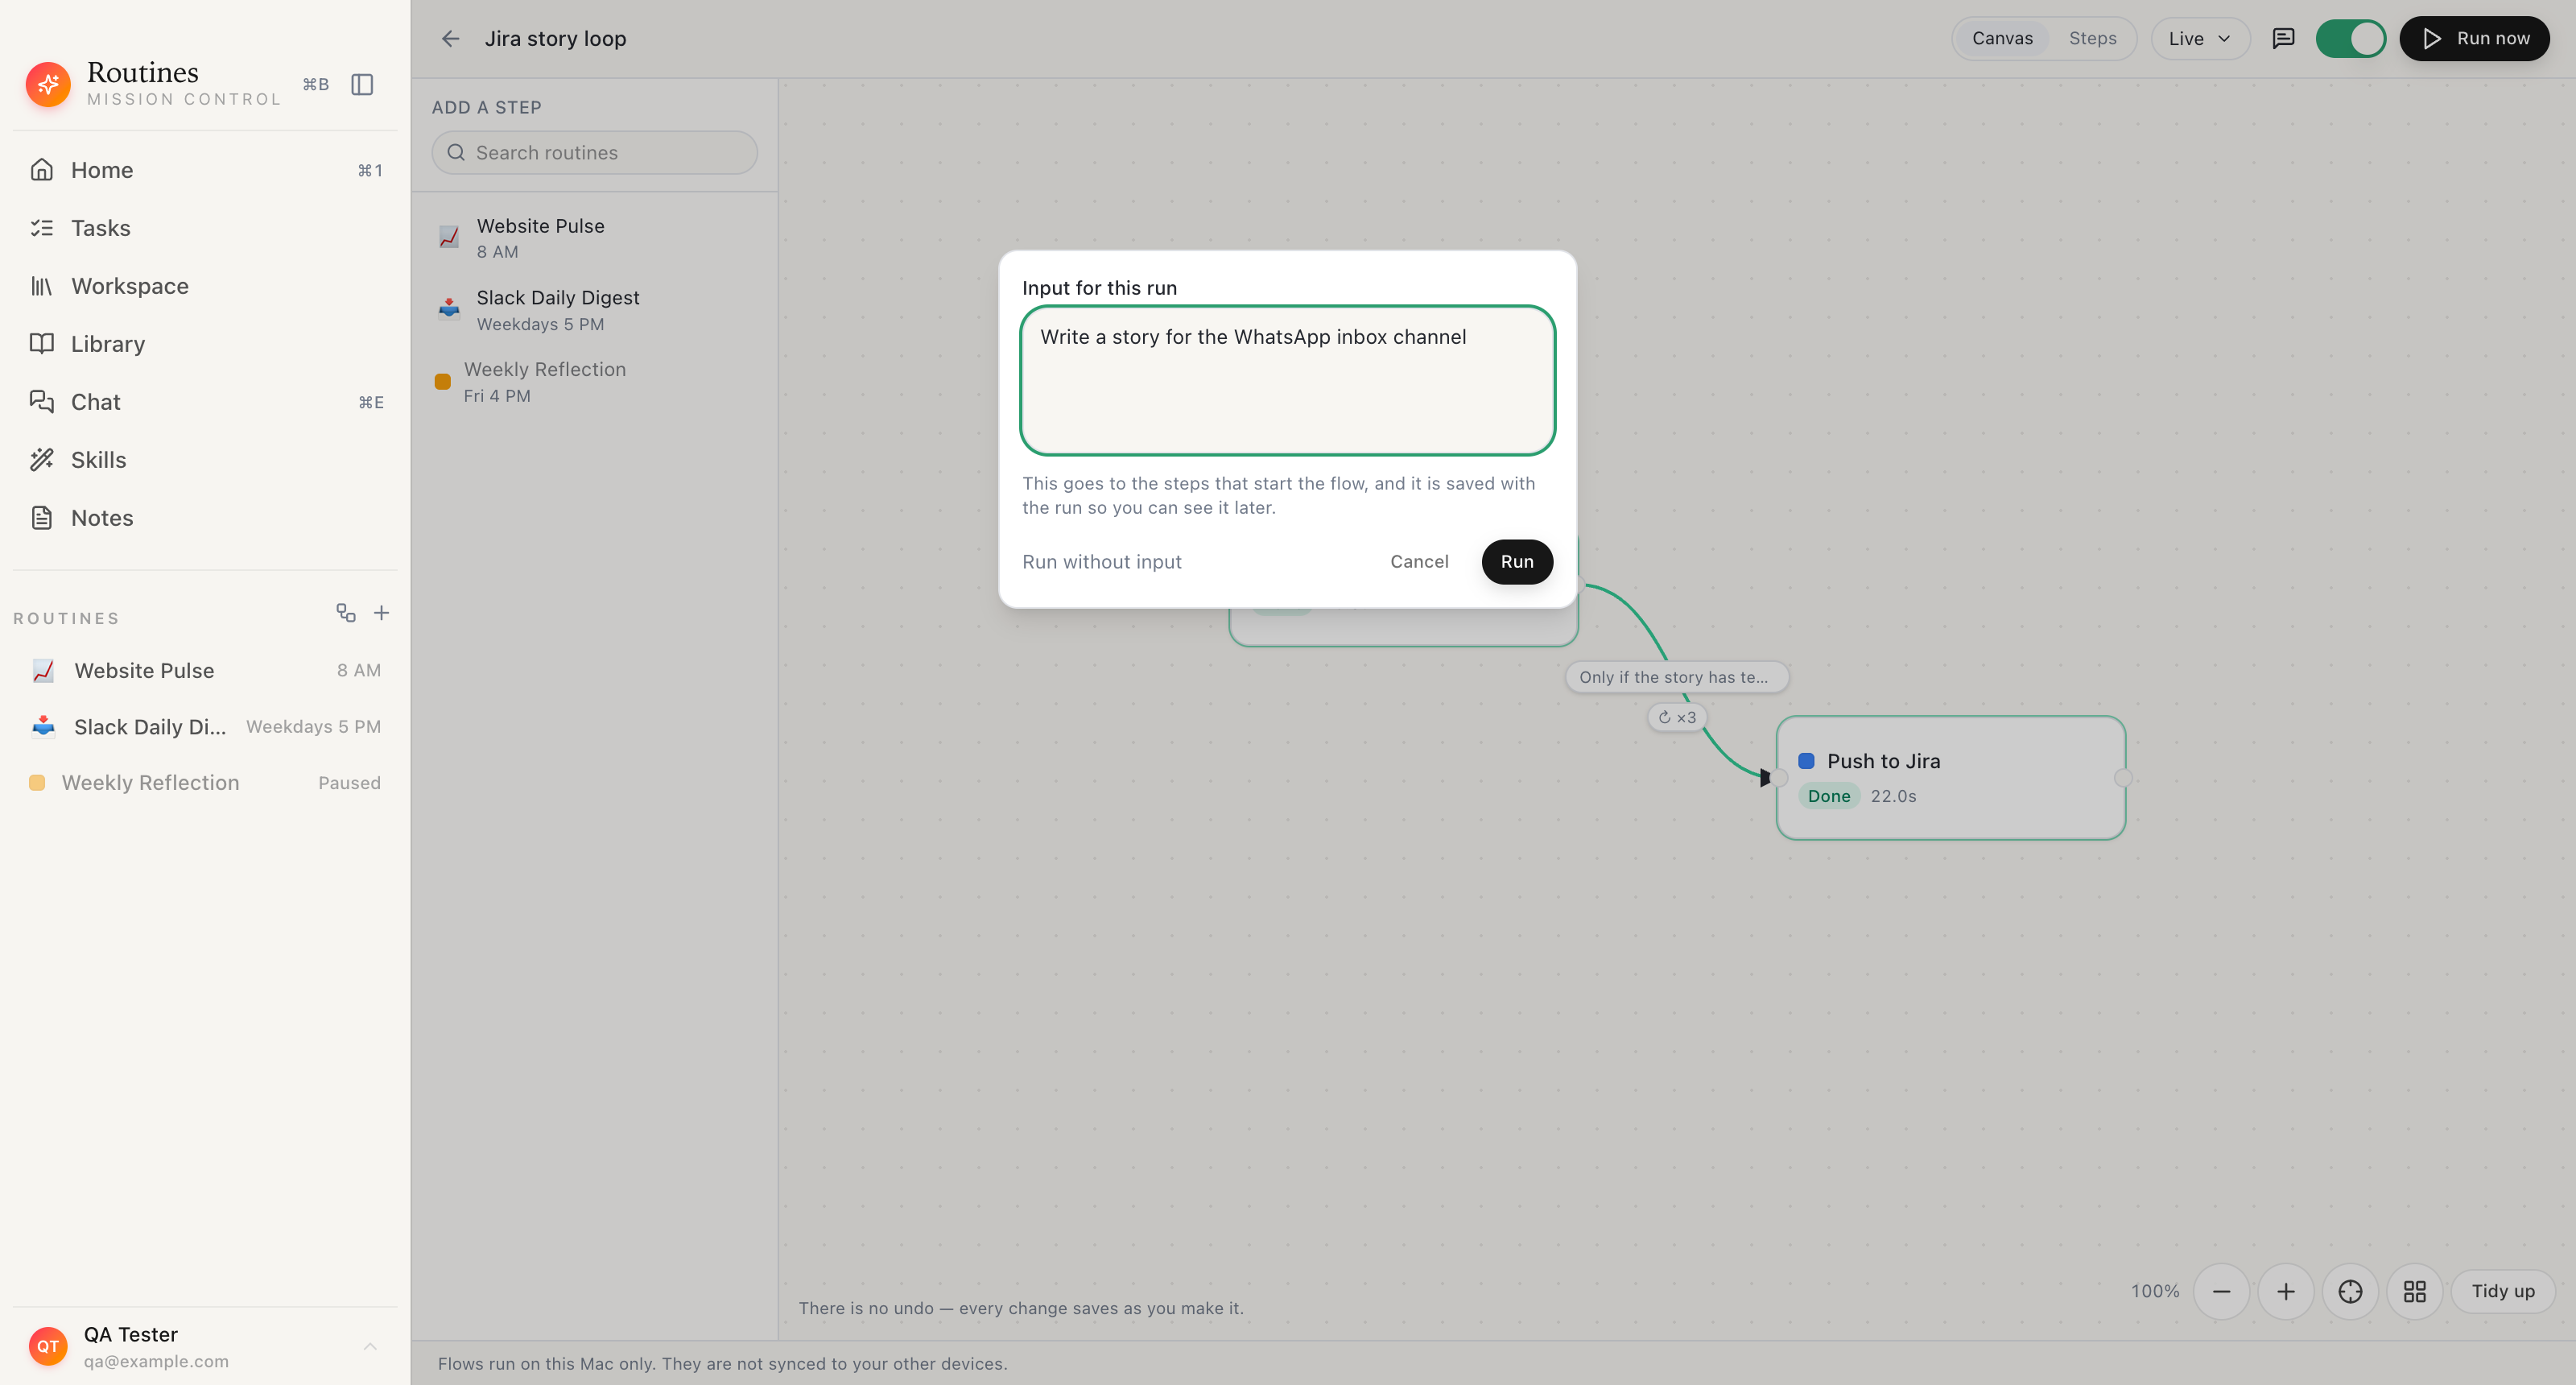Click the search magnifier icon

click(456, 153)
